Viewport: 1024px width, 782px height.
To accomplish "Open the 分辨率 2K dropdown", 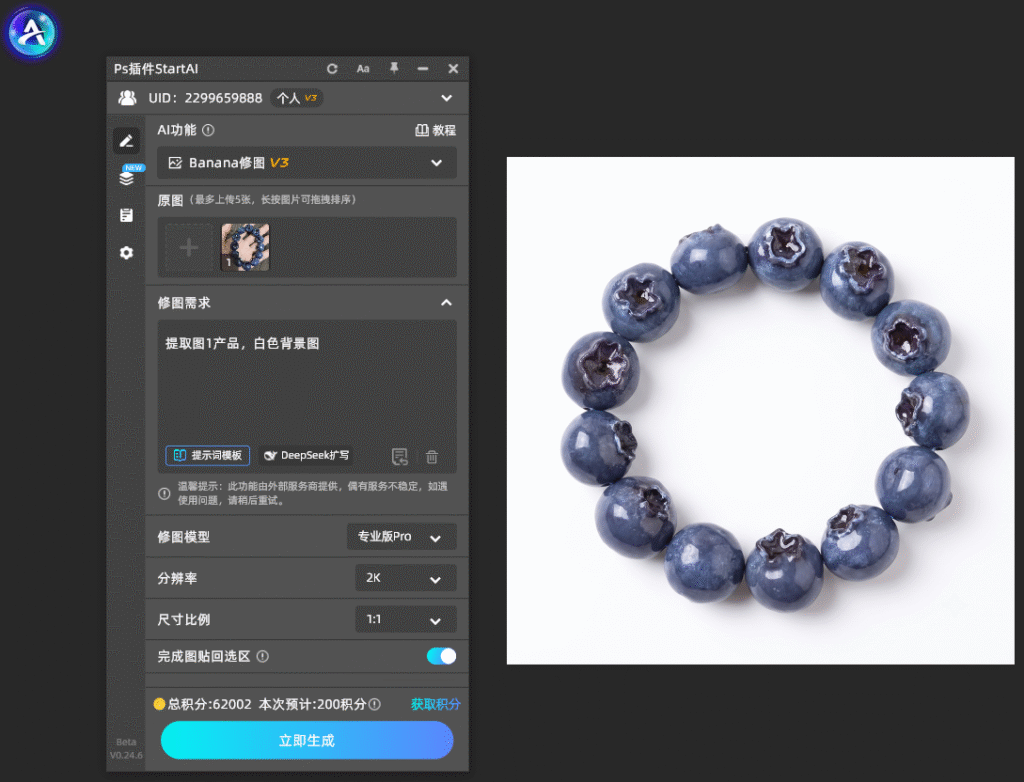I will click(x=406, y=578).
